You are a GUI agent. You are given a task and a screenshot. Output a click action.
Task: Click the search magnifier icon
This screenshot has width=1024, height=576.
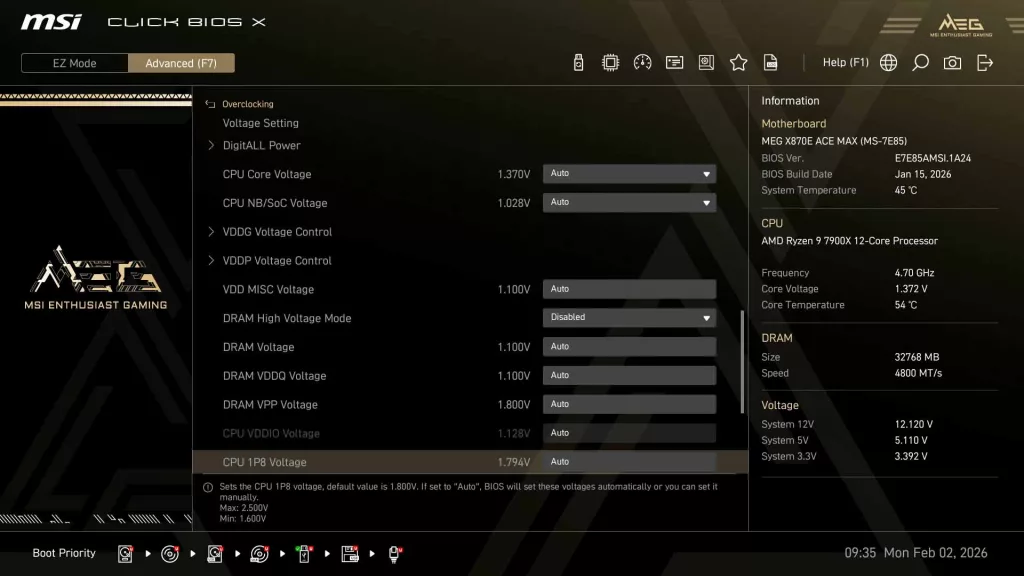(920, 62)
